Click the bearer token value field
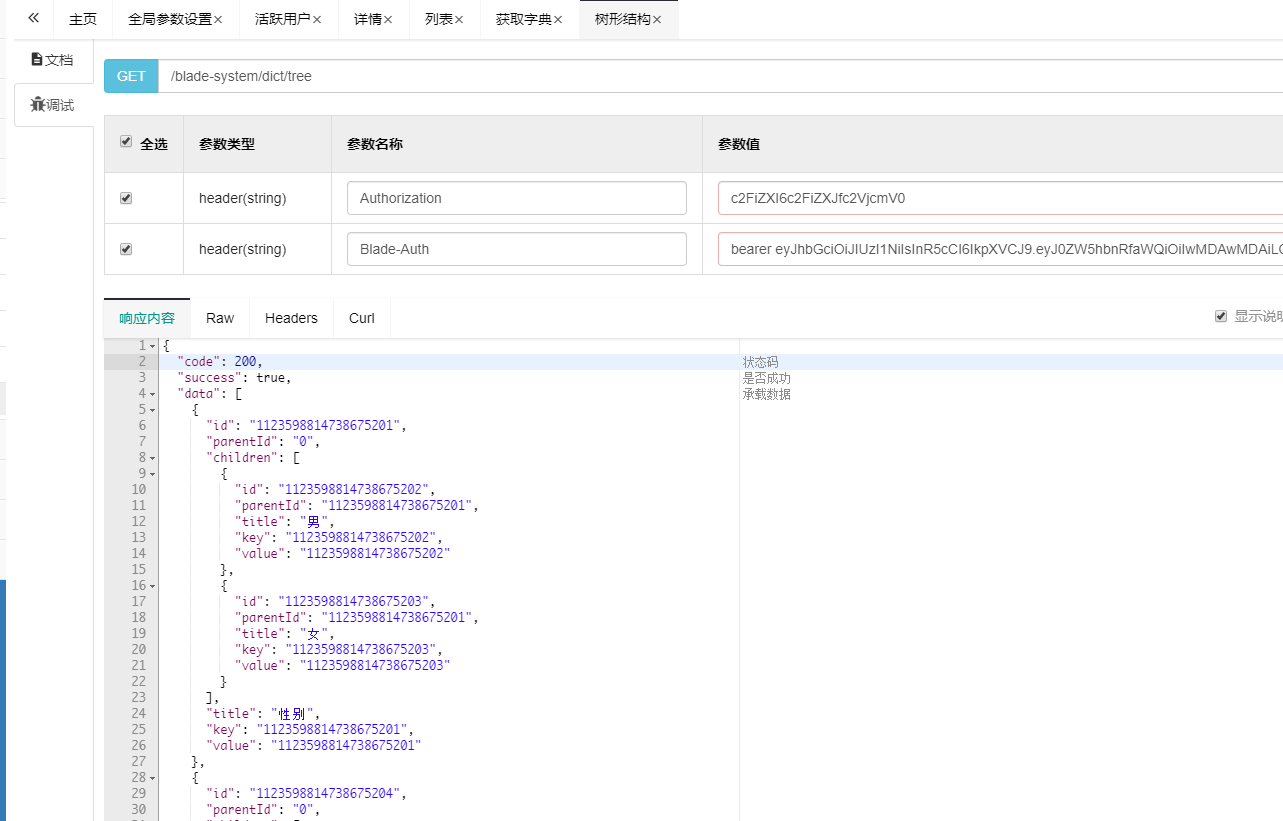 click(1000, 249)
